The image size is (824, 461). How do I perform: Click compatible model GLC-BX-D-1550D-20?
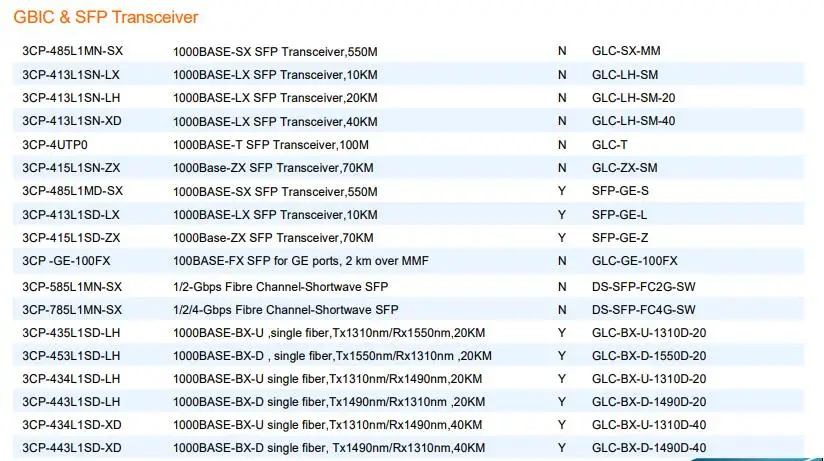(x=649, y=356)
